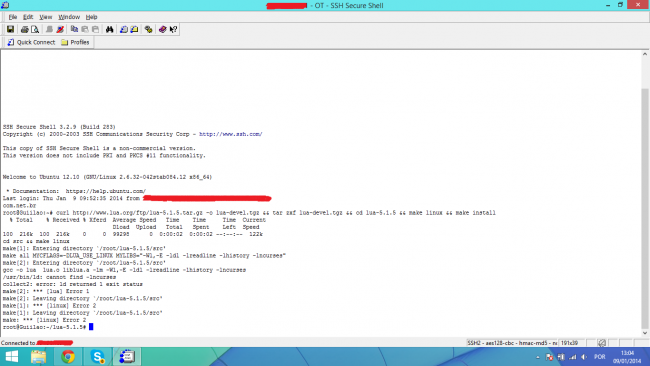Image resolution: width=650 pixels, height=366 pixels.
Task: Click the purple Help book icon
Action: (x=162, y=29)
